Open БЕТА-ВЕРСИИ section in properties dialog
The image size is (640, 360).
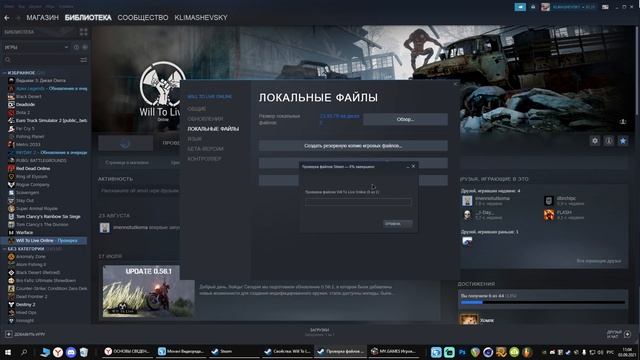[x=205, y=149]
